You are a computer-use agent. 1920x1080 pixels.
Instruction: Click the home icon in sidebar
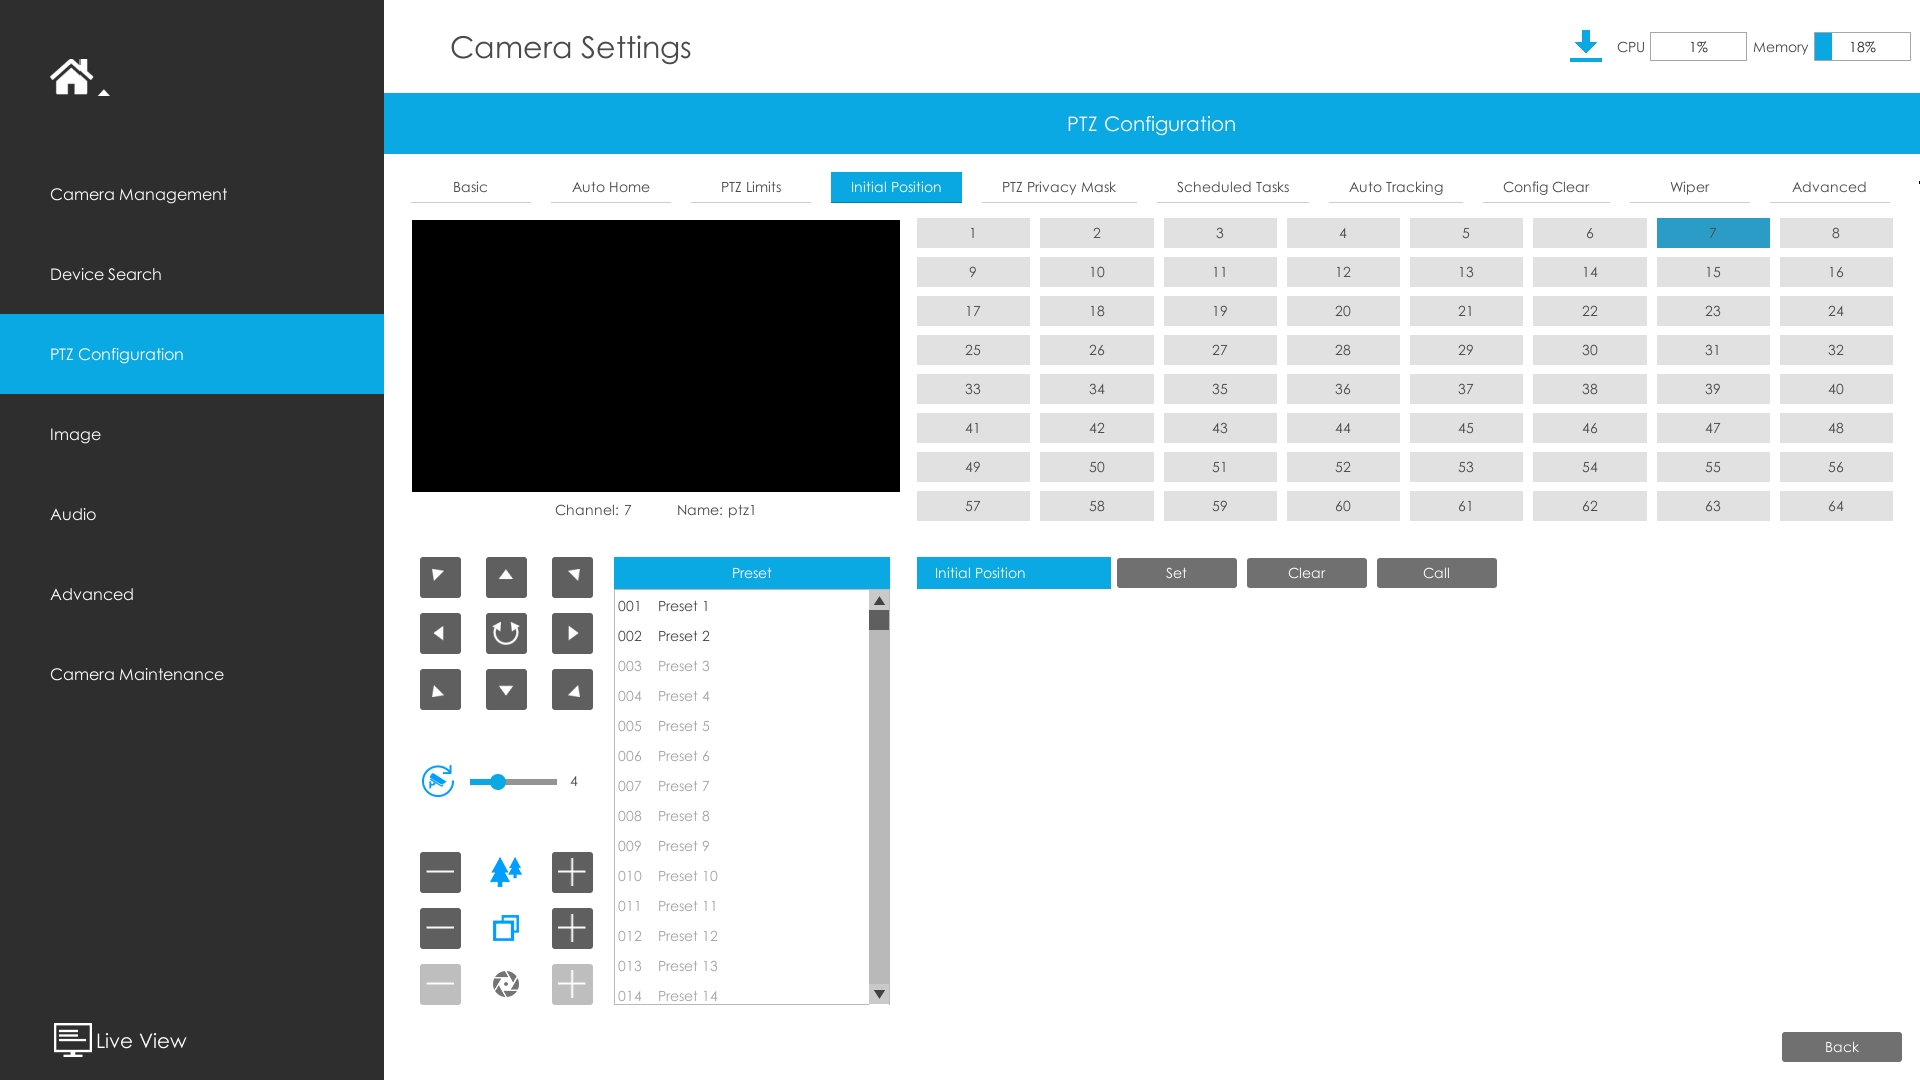(71, 77)
